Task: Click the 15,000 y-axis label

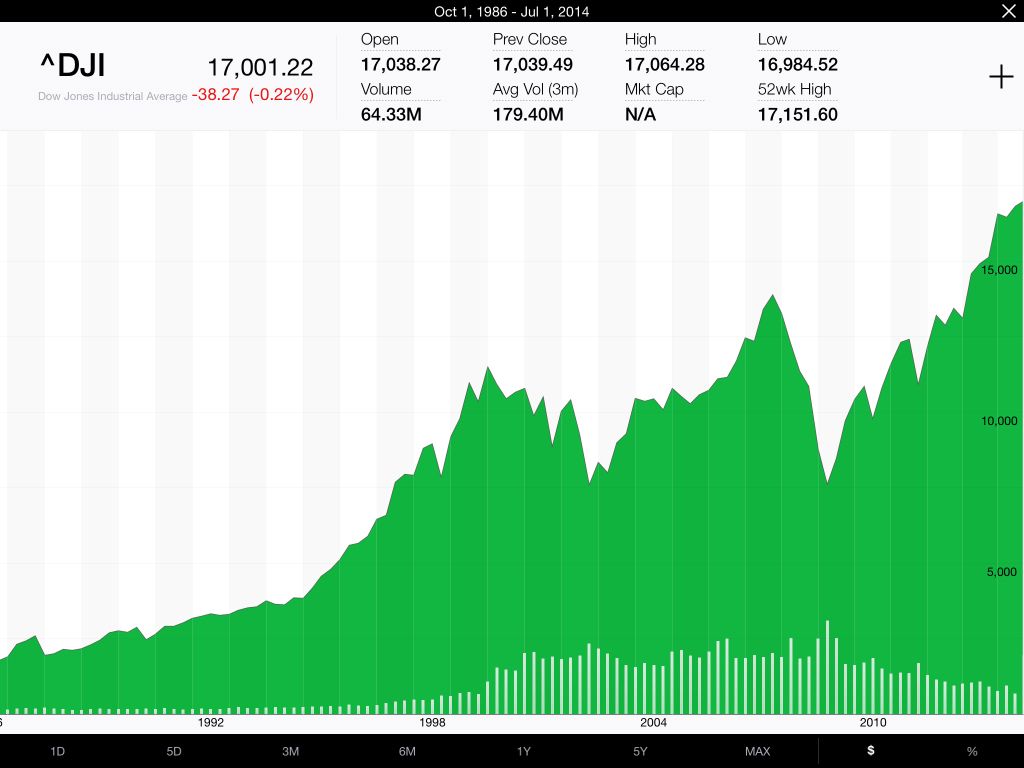Action: [x=999, y=270]
